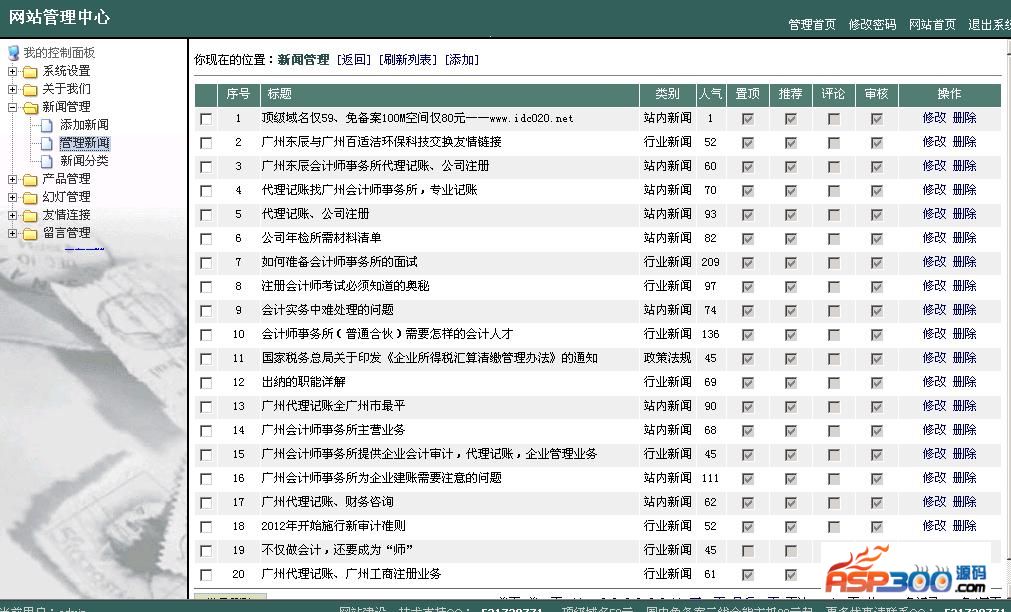Image resolution: width=1011 pixels, height=612 pixels.
Task: Select 管理新闻 in the sidebar tree
Action: 84,143
